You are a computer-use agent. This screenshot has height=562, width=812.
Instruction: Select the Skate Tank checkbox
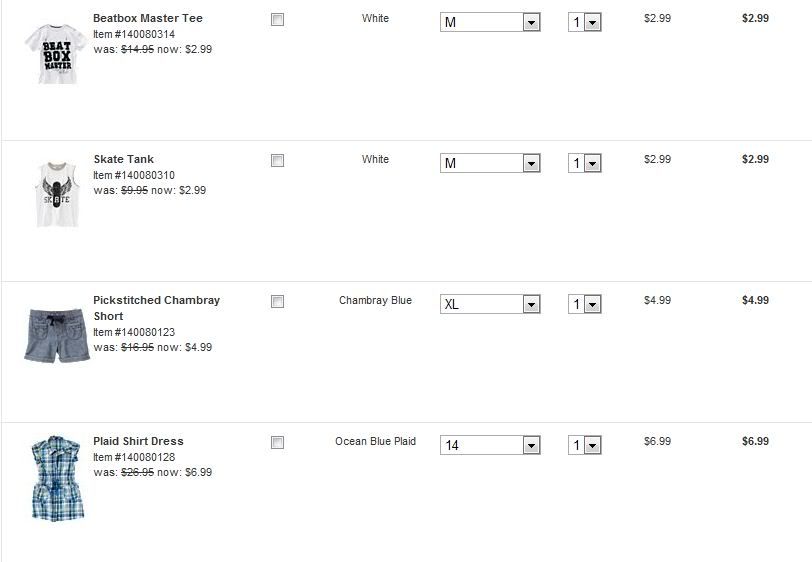(x=277, y=161)
